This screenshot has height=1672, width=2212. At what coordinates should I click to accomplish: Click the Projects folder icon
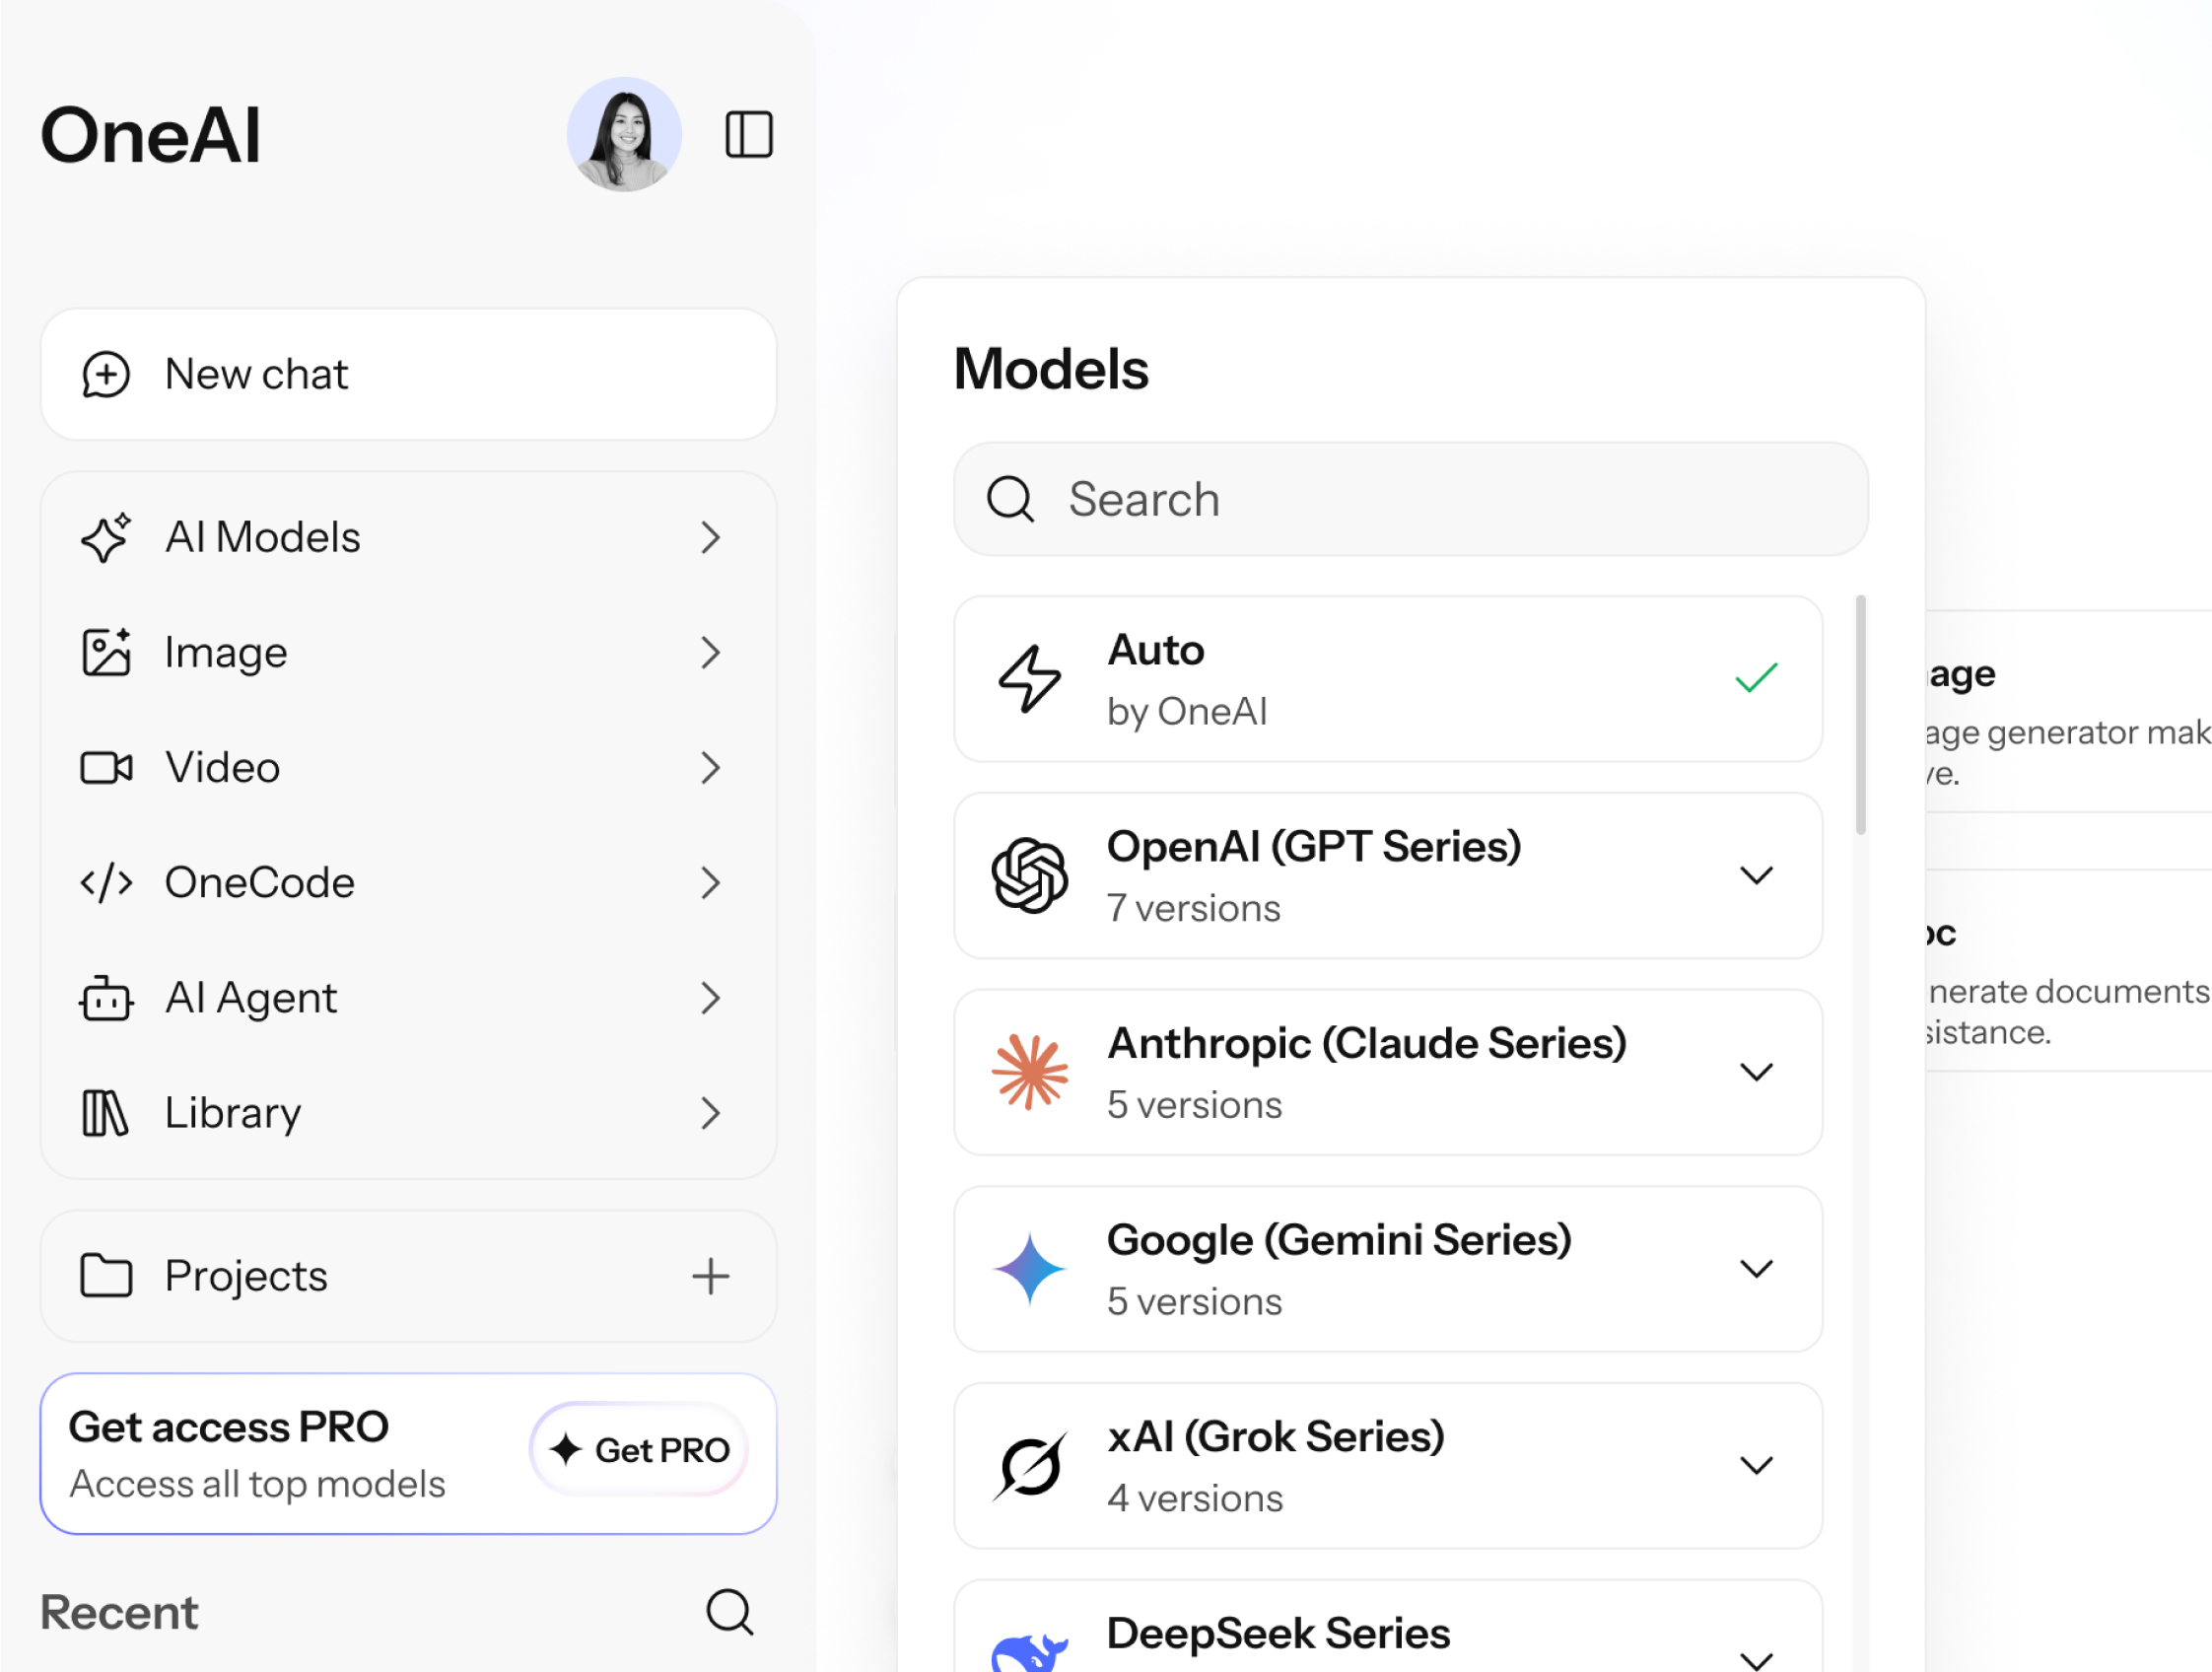click(106, 1276)
